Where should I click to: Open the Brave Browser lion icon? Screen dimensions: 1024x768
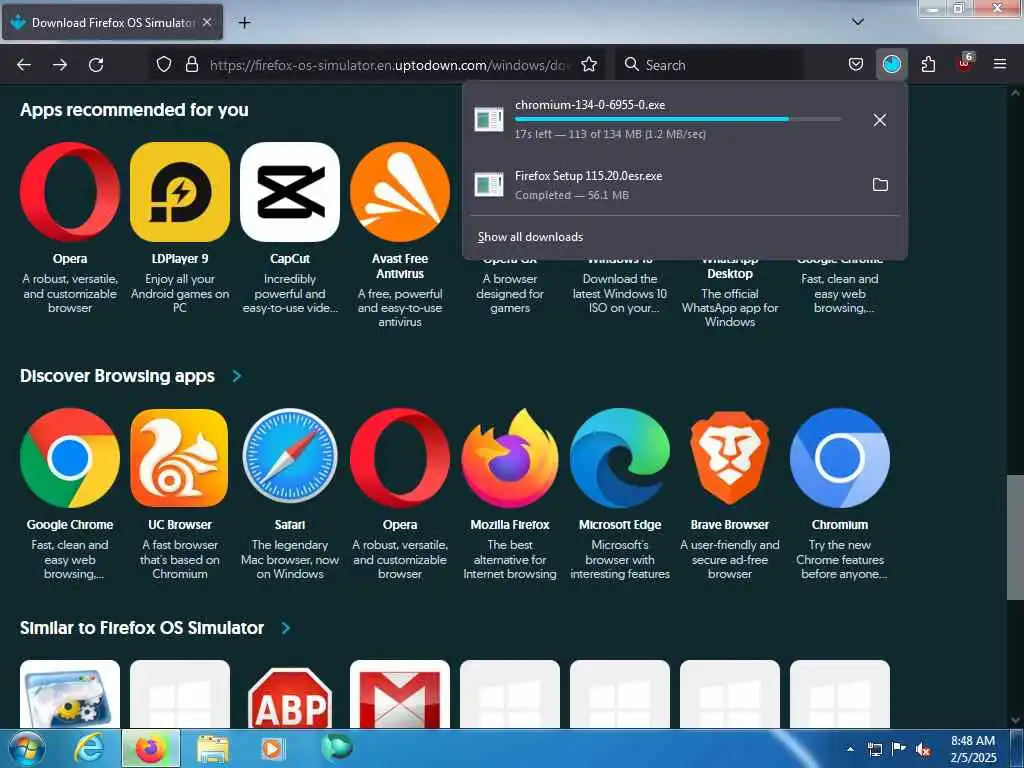tap(730, 458)
